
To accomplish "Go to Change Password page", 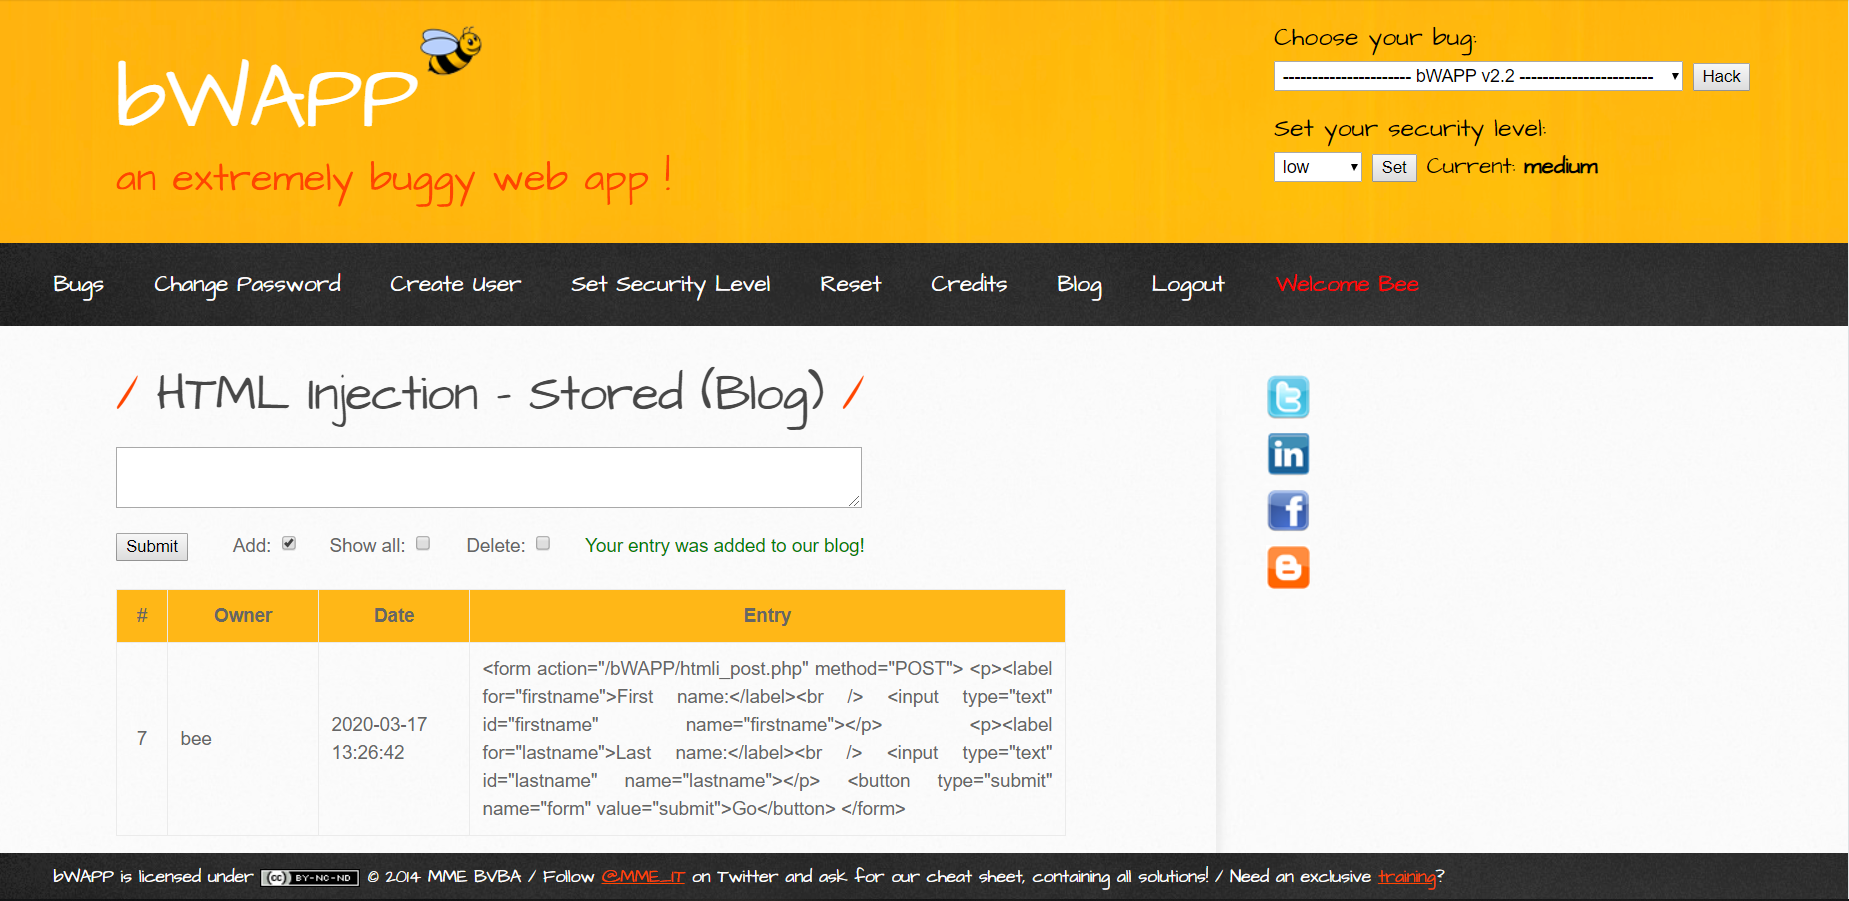I will pyautogui.click(x=247, y=285).
